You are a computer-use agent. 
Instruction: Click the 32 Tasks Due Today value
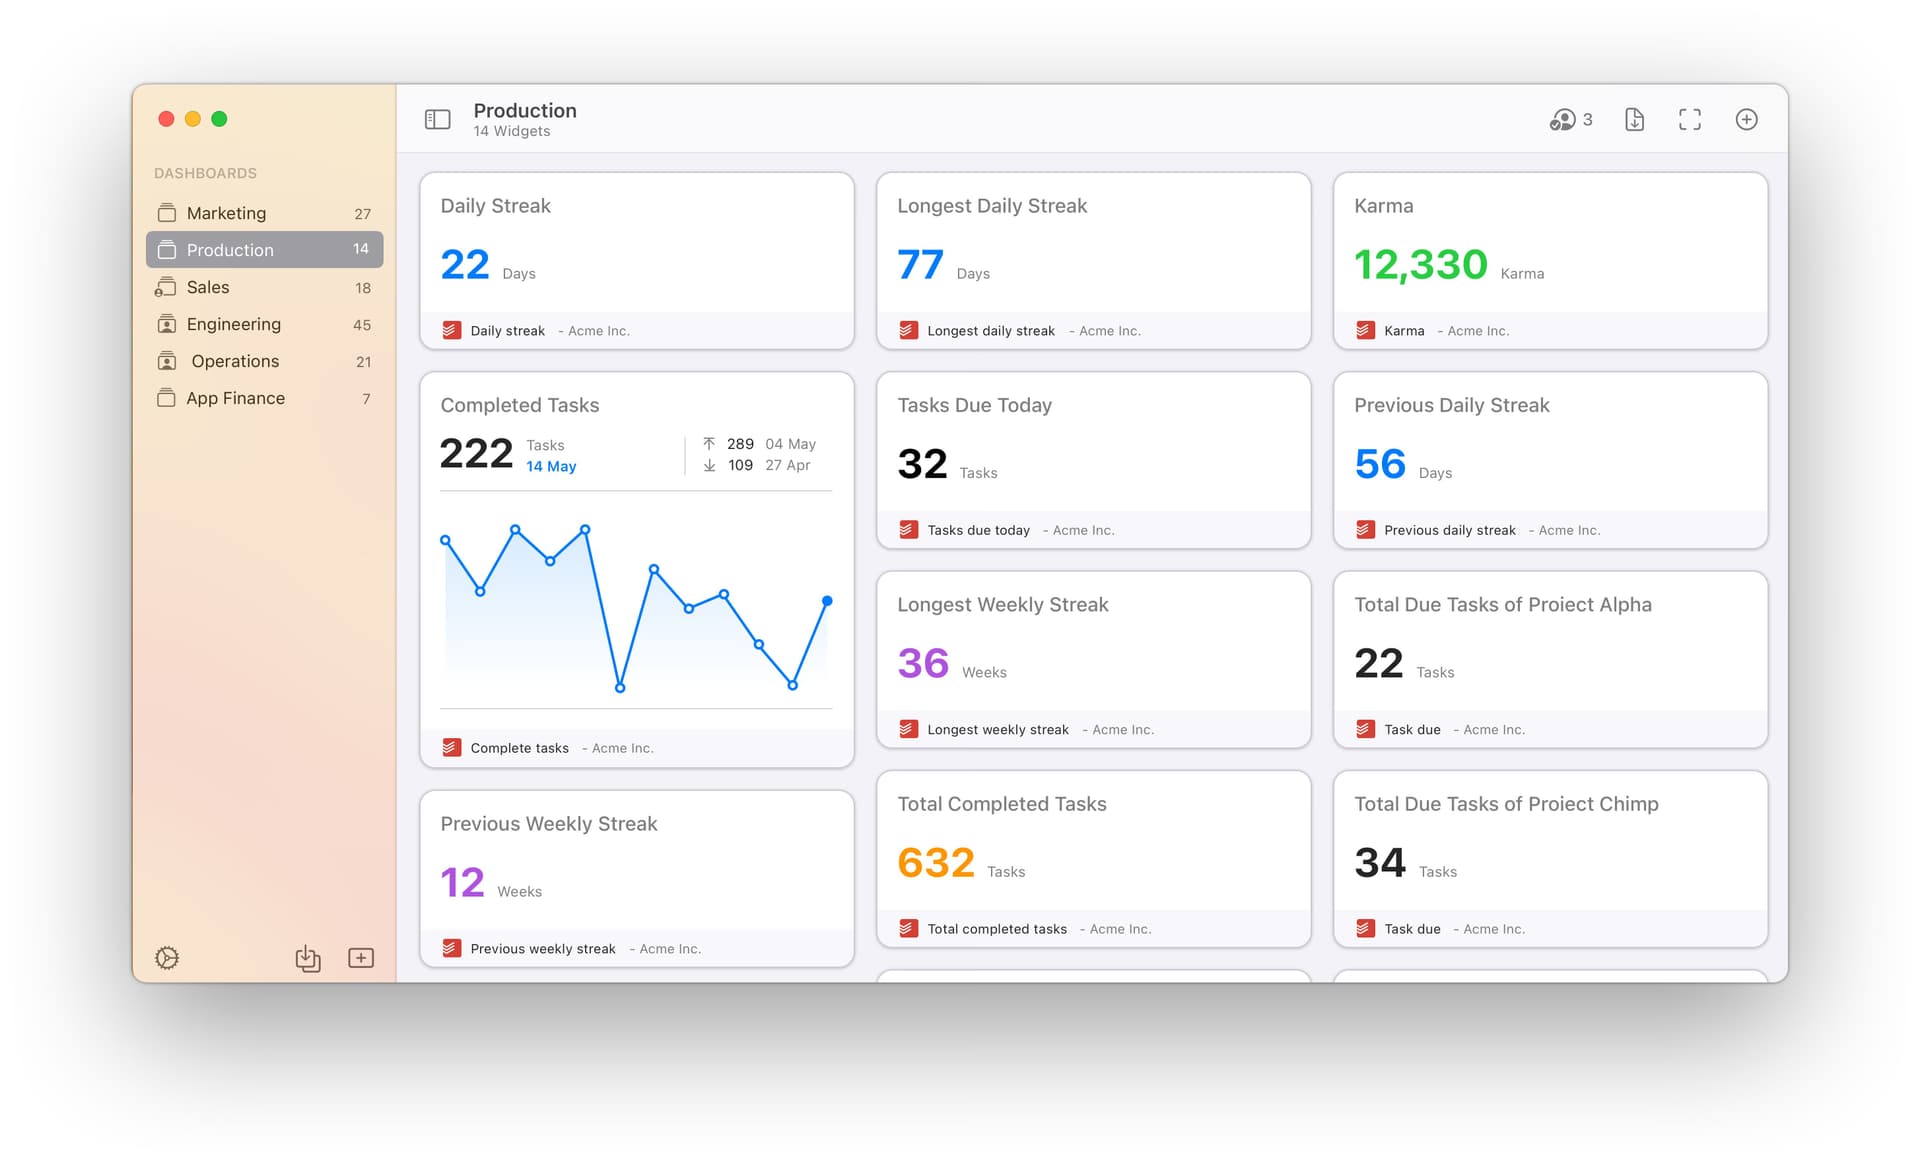[922, 464]
